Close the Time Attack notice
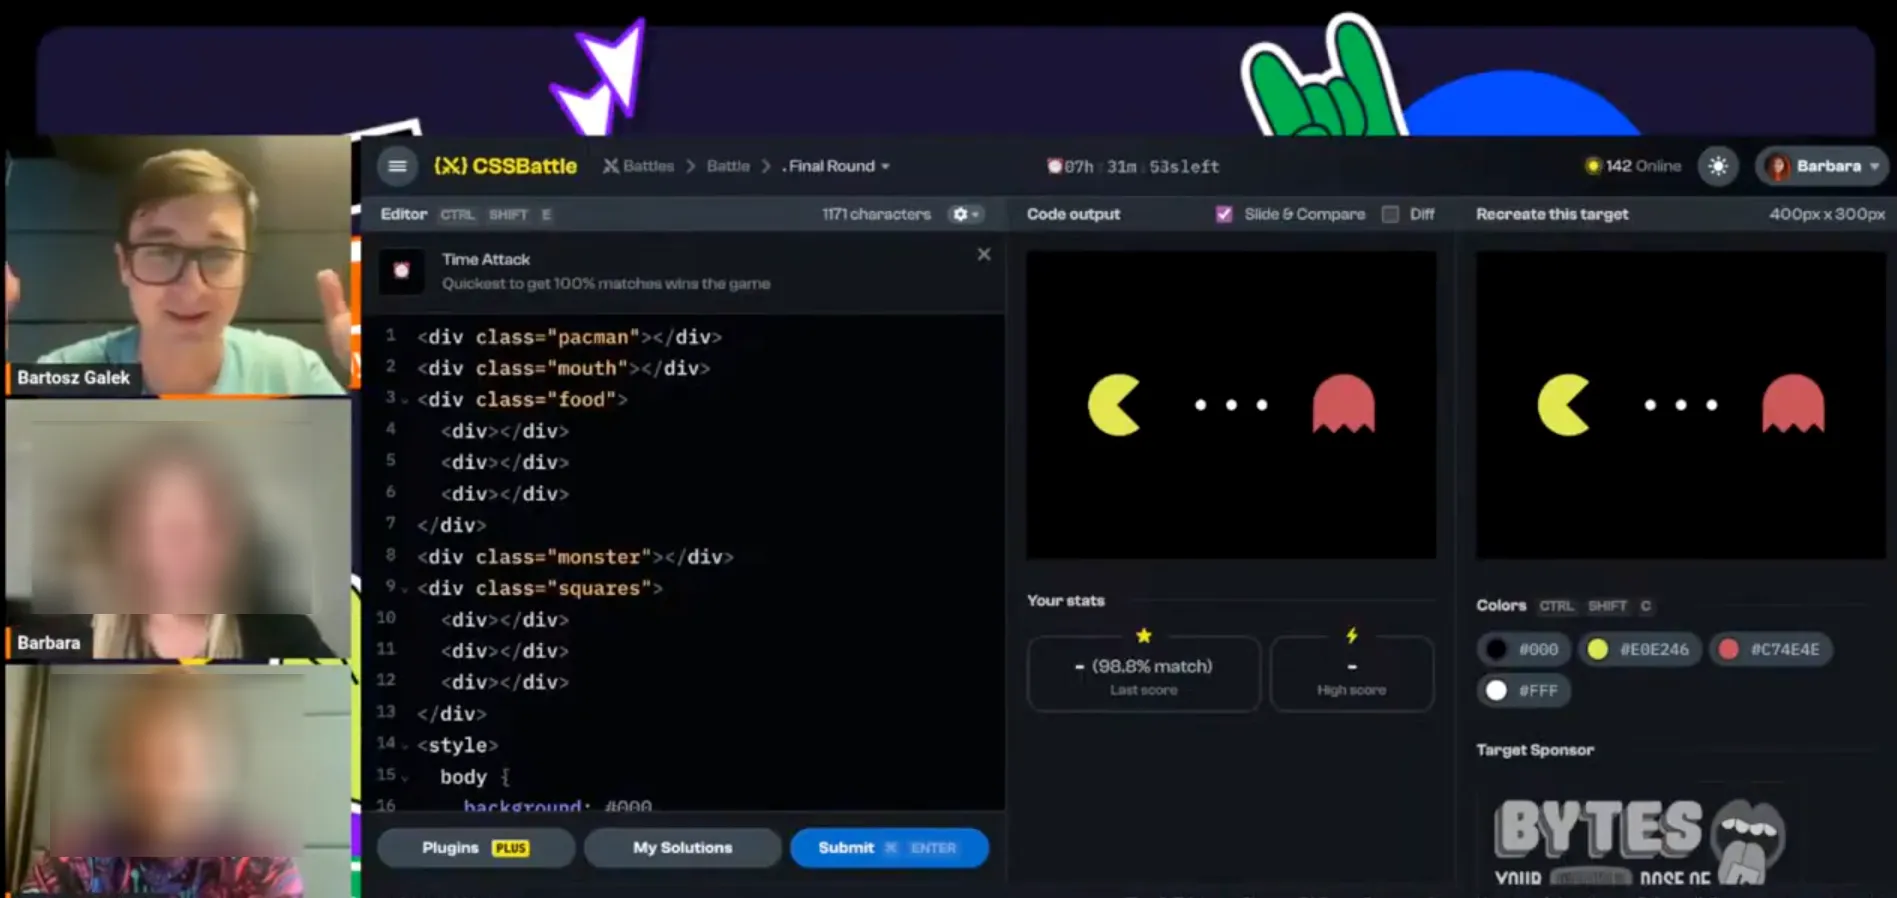Viewport: 1897px width, 898px height. pyautogui.click(x=984, y=254)
